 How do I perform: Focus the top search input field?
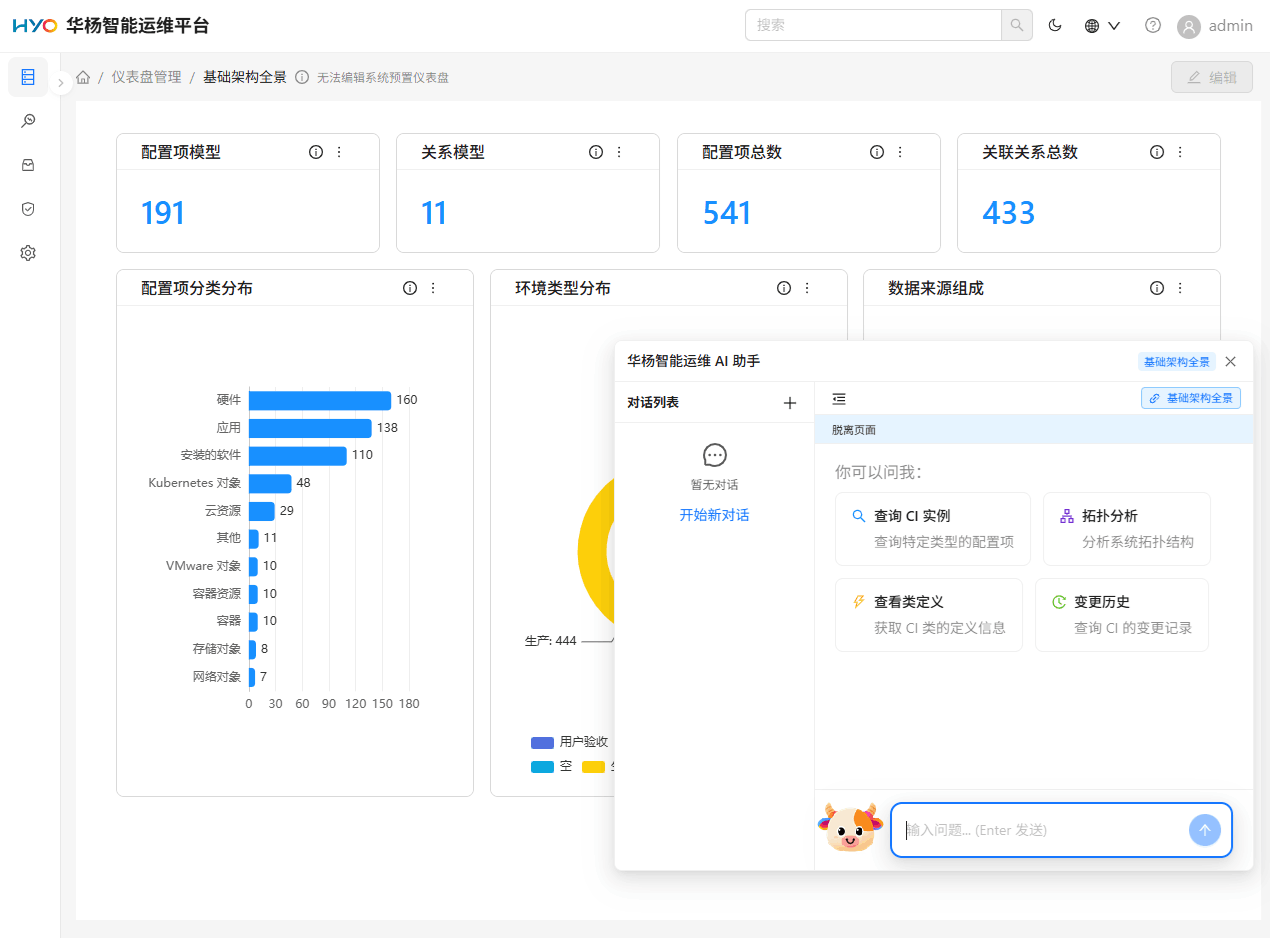pos(873,25)
